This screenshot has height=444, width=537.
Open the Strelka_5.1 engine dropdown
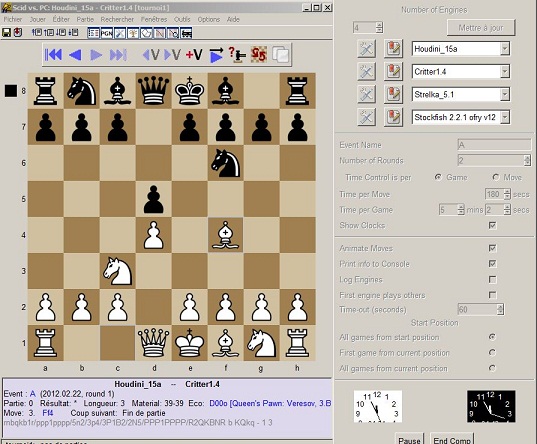click(504, 95)
